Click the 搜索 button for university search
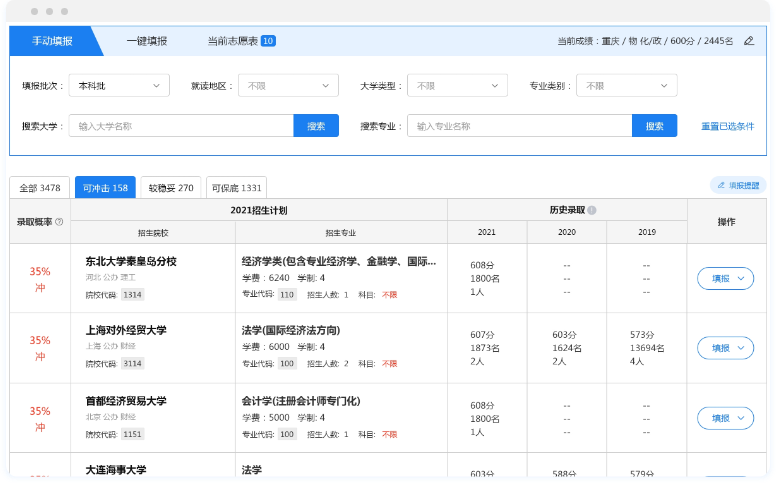The width and height of the screenshot is (776, 486). 316,126
